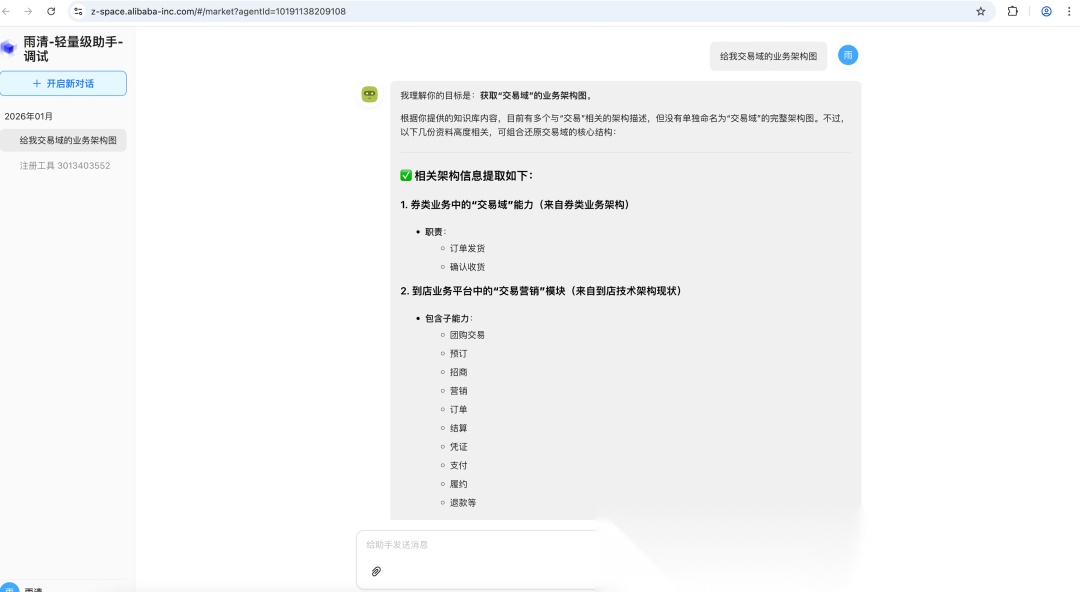Click list item 履约
The image size is (1080, 592).
pyautogui.click(x=458, y=484)
